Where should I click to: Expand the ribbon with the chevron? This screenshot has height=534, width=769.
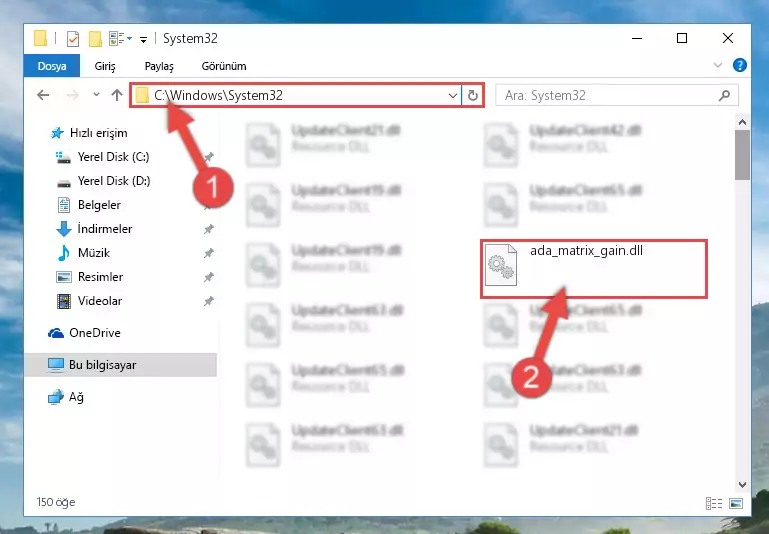[x=718, y=65]
